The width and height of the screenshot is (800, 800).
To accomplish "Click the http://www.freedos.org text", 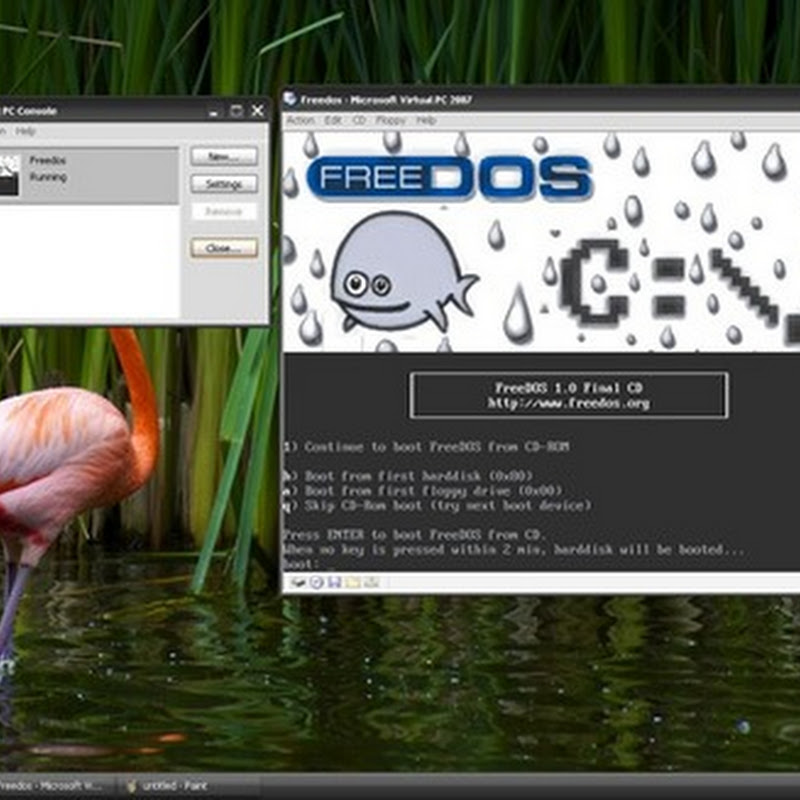I will tap(568, 404).
